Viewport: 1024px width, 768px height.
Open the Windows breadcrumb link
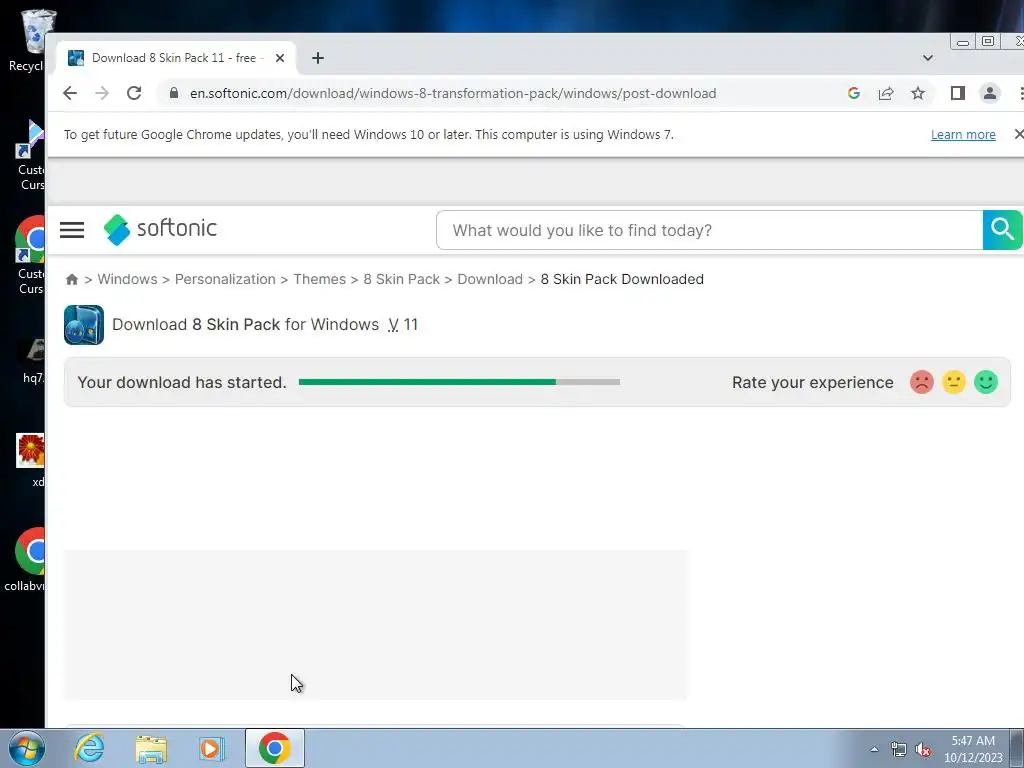click(x=127, y=280)
